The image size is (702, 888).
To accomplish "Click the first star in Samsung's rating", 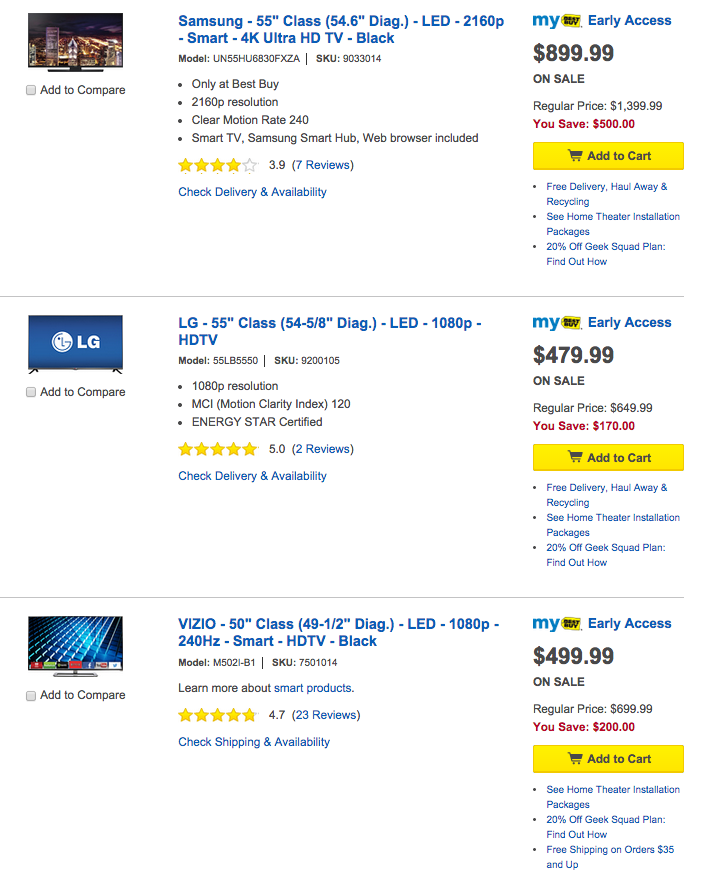I will pyautogui.click(x=185, y=166).
